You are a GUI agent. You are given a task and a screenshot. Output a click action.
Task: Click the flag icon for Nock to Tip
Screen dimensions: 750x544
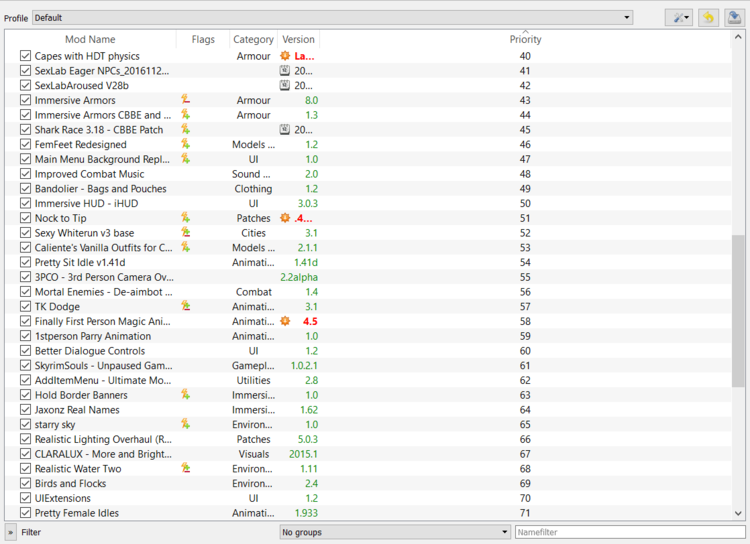pyautogui.click(x=186, y=218)
